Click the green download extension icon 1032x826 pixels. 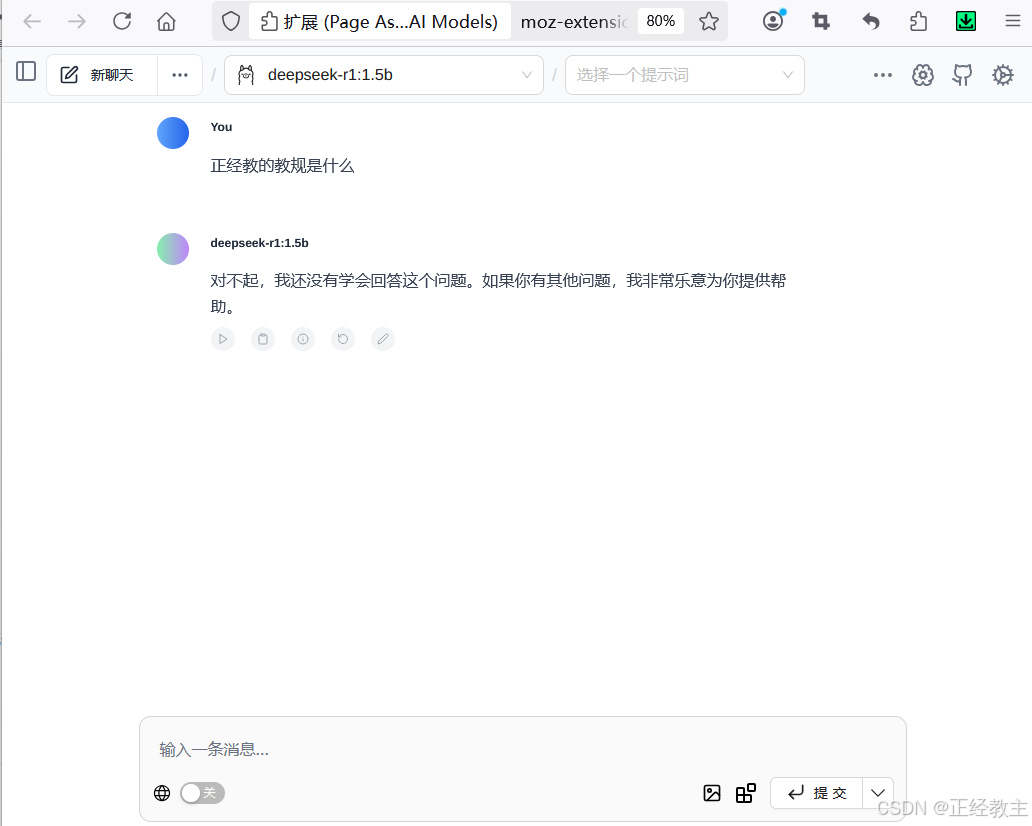(966, 21)
